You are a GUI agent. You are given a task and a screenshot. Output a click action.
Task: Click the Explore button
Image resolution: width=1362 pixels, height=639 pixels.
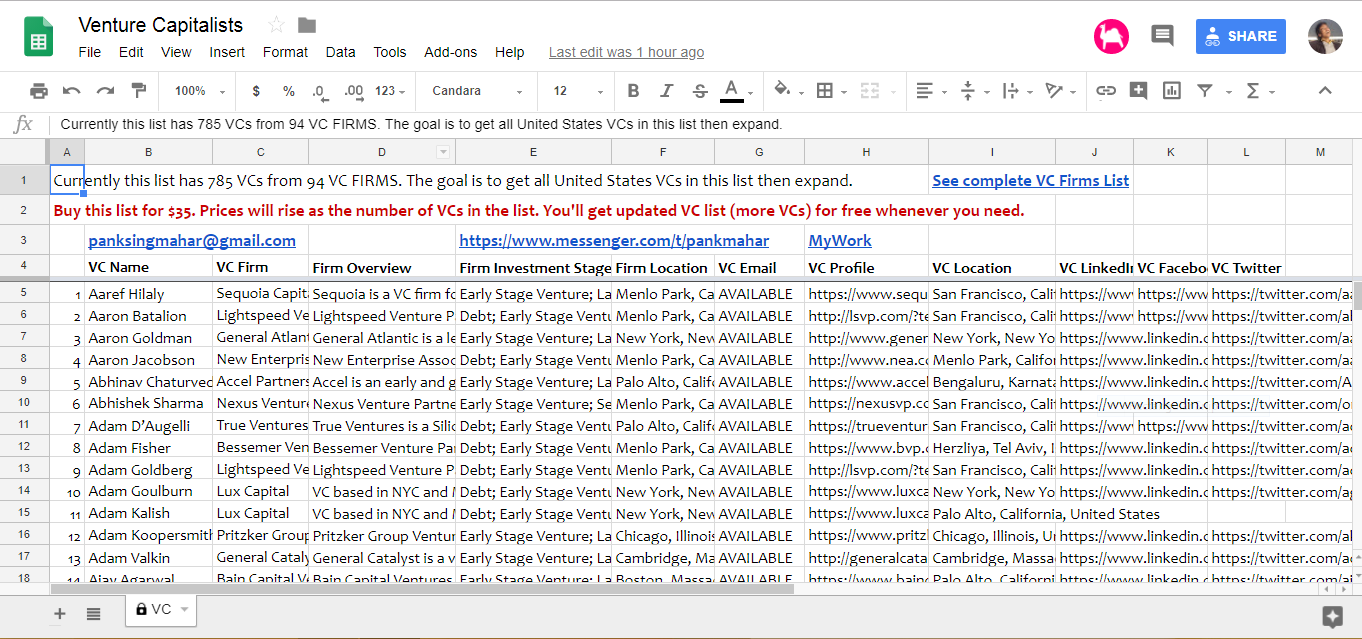point(1331,616)
